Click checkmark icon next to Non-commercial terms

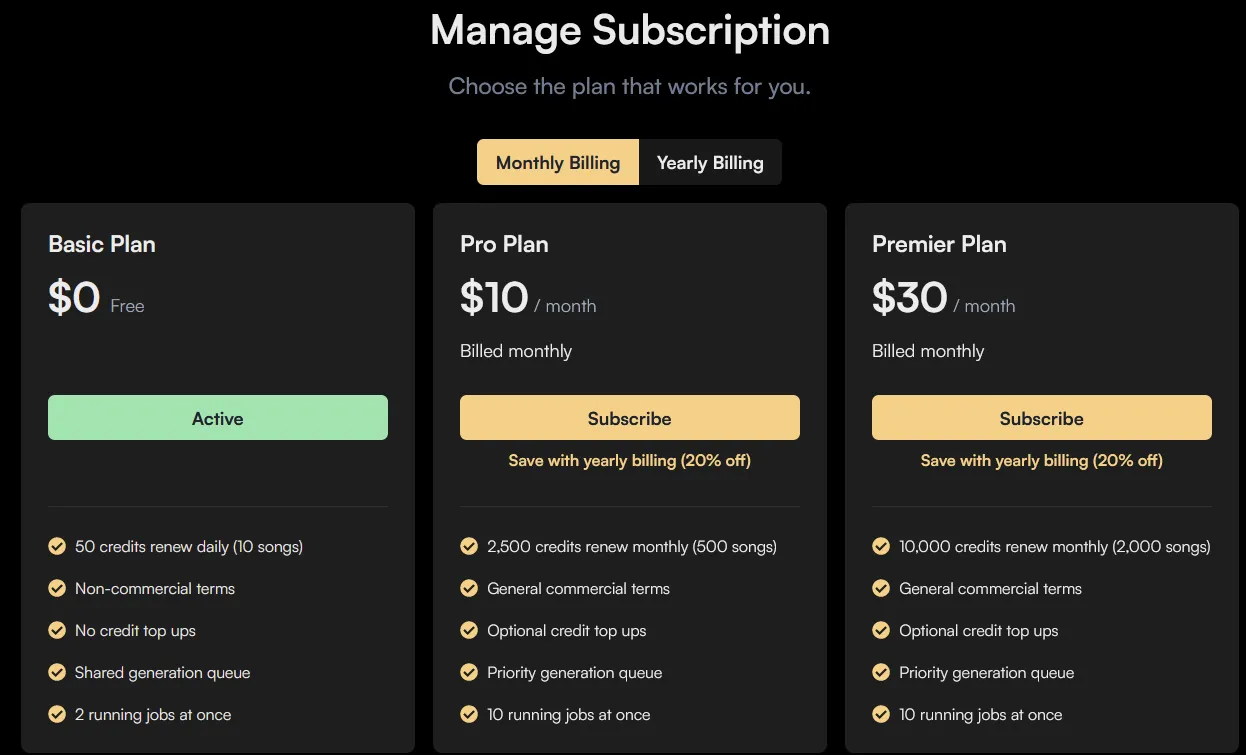click(57, 588)
